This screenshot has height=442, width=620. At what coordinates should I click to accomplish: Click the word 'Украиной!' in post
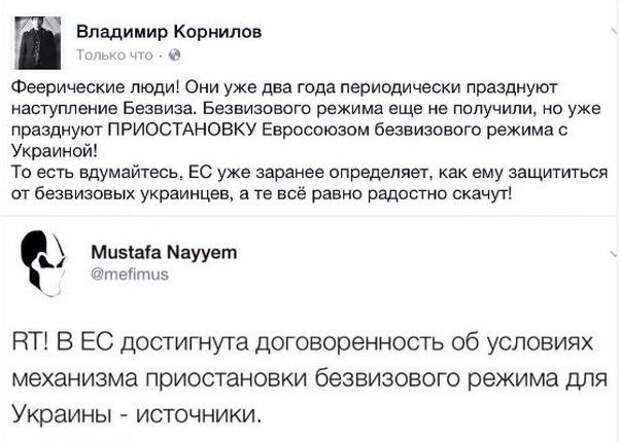pyautogui.click(x=54, y=151)
